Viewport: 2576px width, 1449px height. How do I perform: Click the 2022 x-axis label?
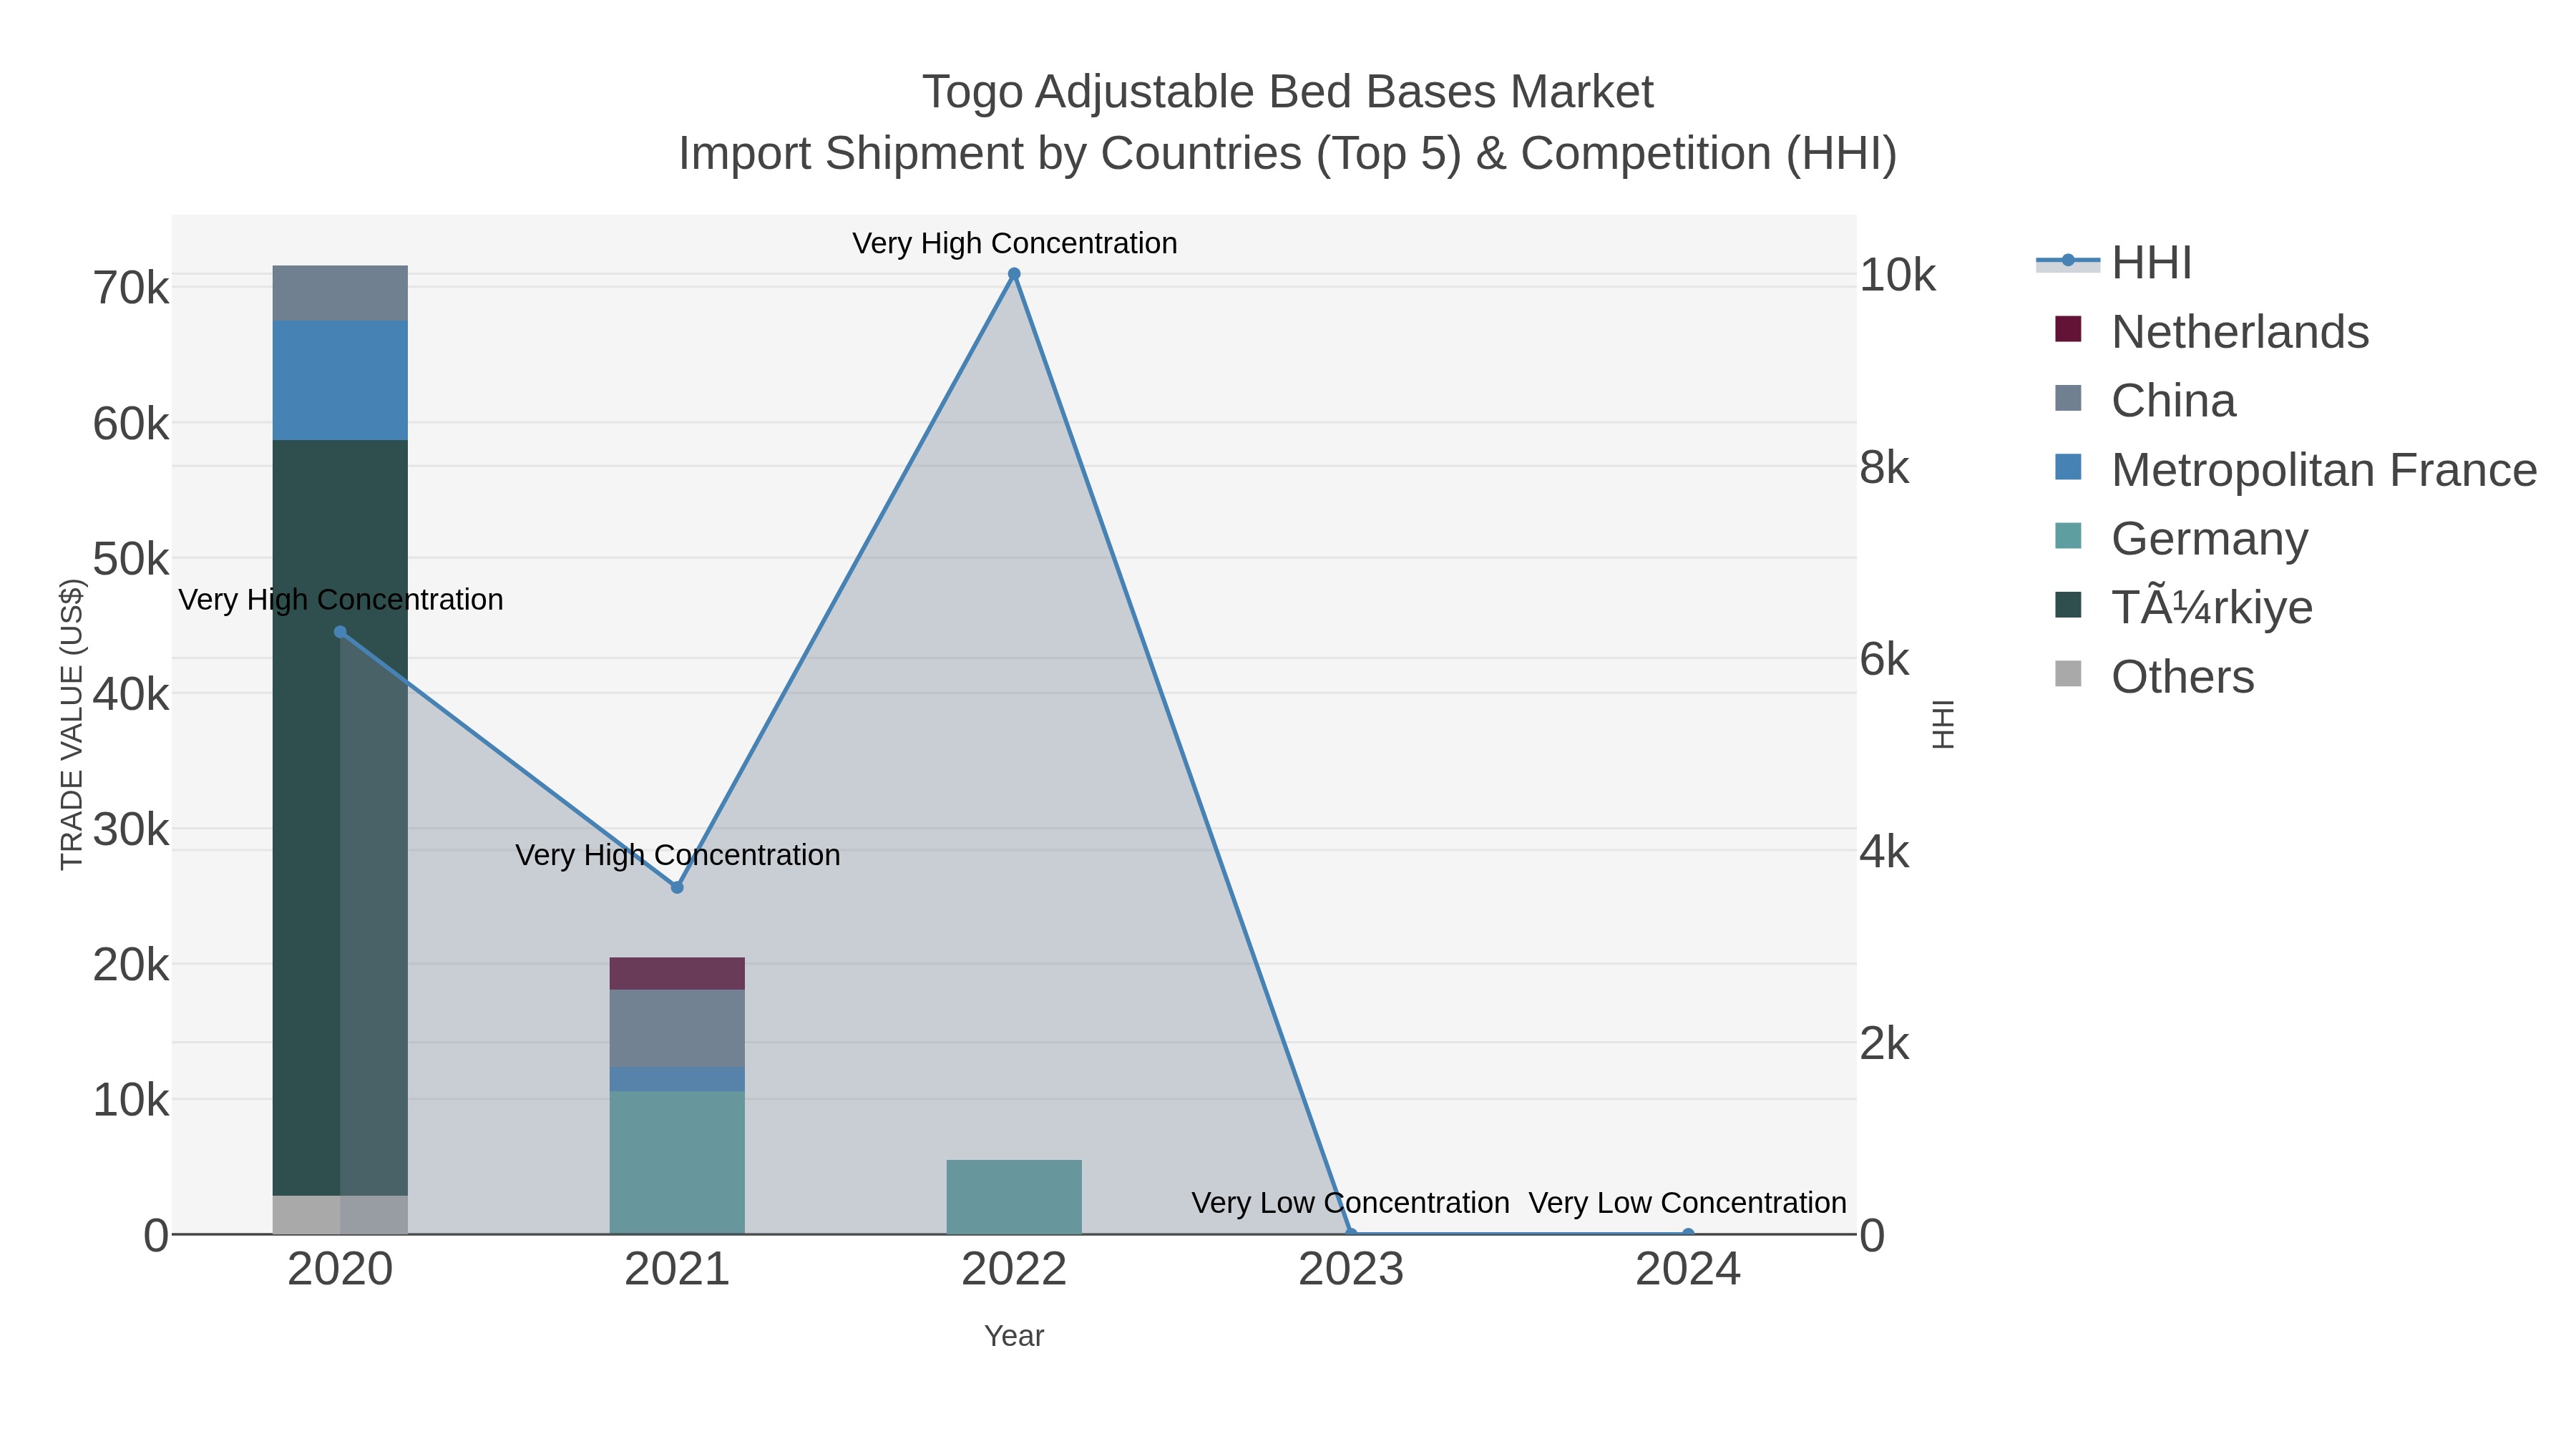point(1014,1270)
